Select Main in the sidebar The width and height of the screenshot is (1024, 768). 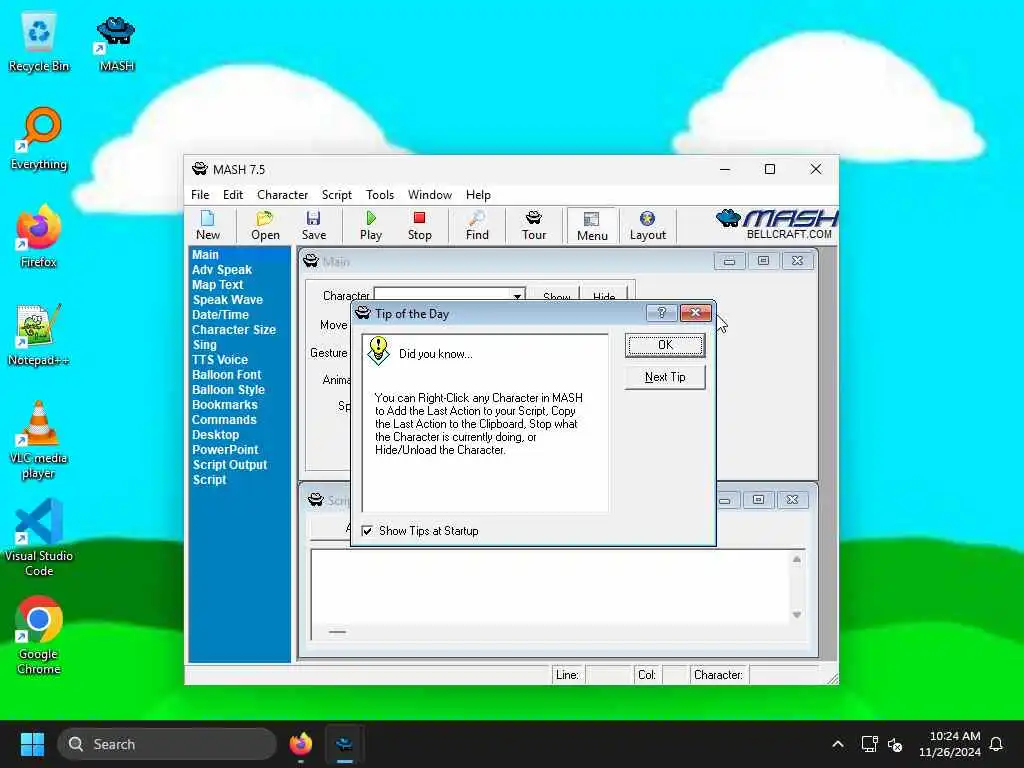tap(205, 255)
